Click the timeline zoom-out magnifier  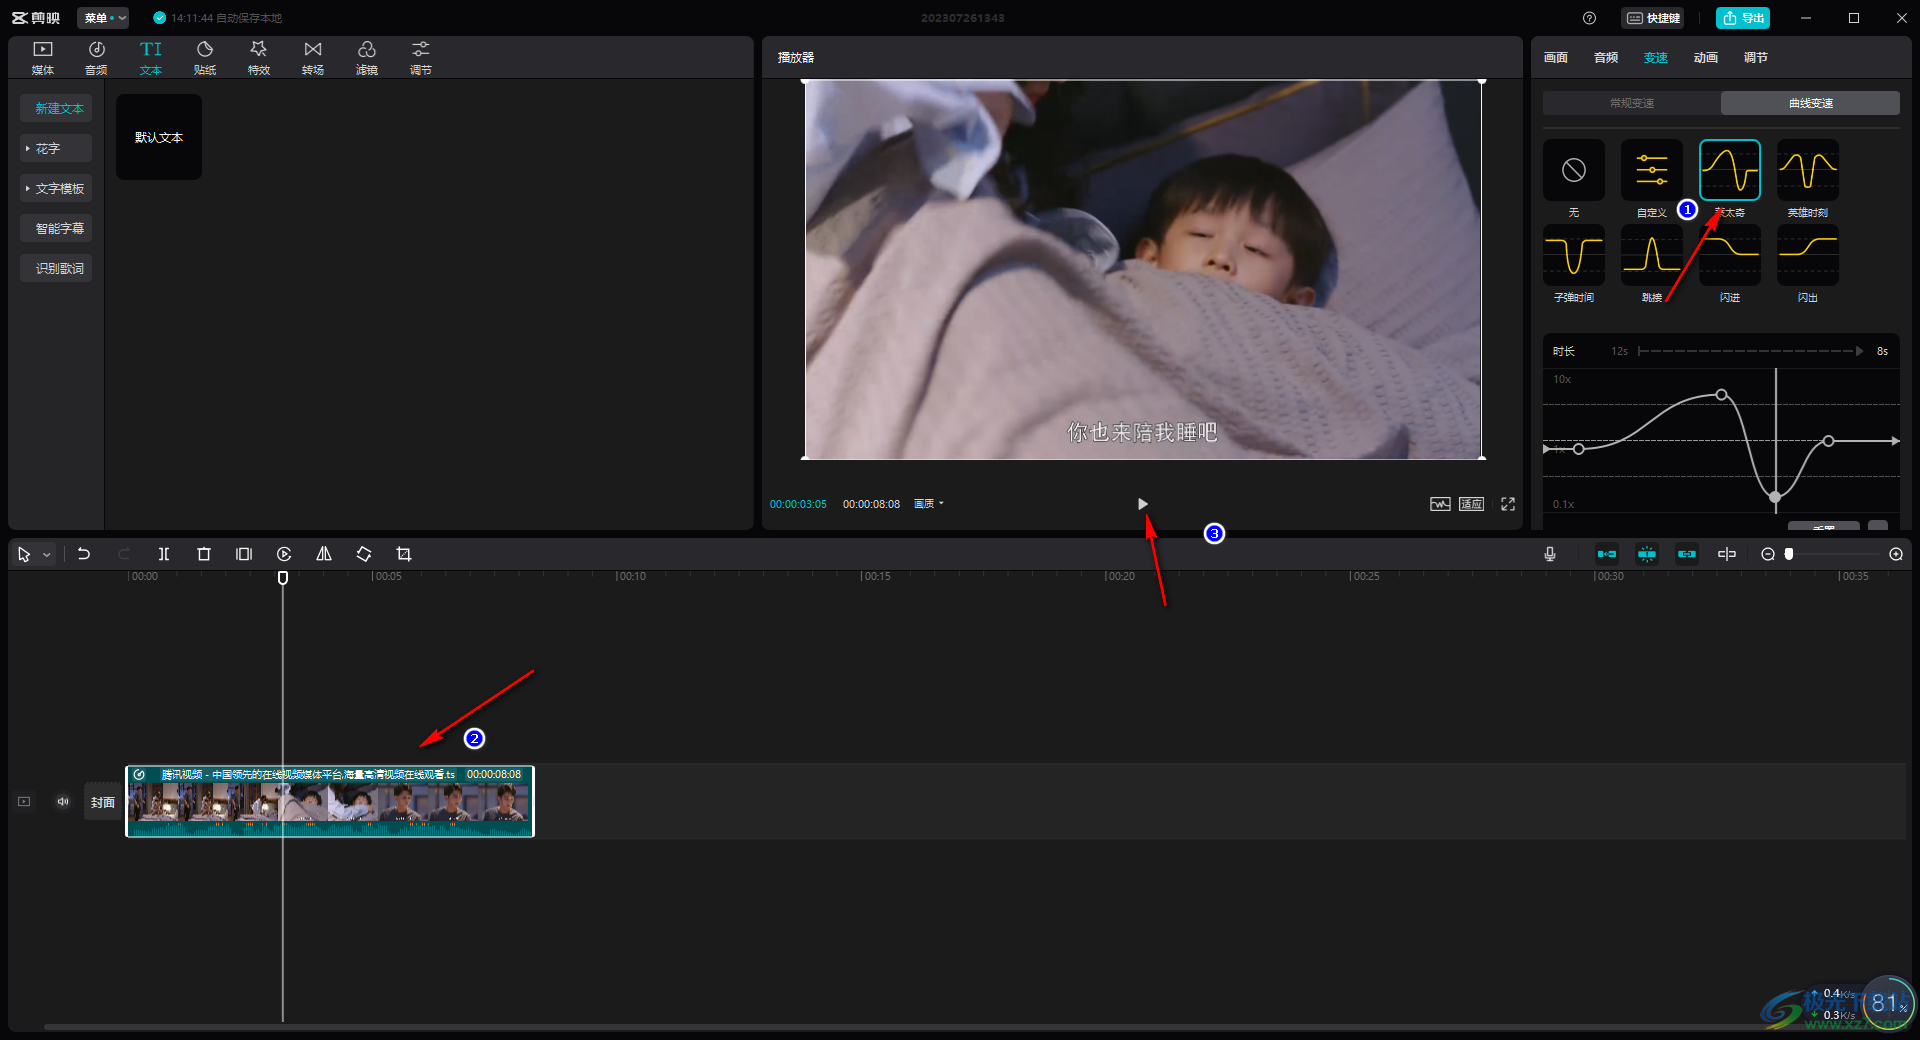click(x=1768, y=554)
